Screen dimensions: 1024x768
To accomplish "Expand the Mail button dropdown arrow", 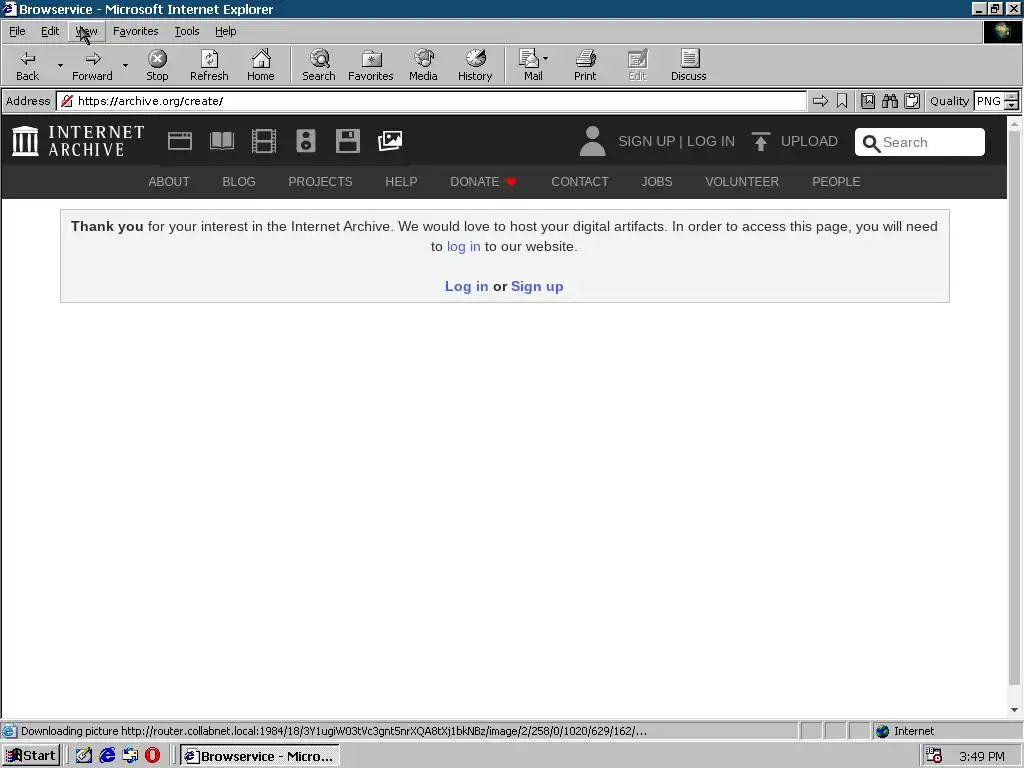I will pos(545,59).
